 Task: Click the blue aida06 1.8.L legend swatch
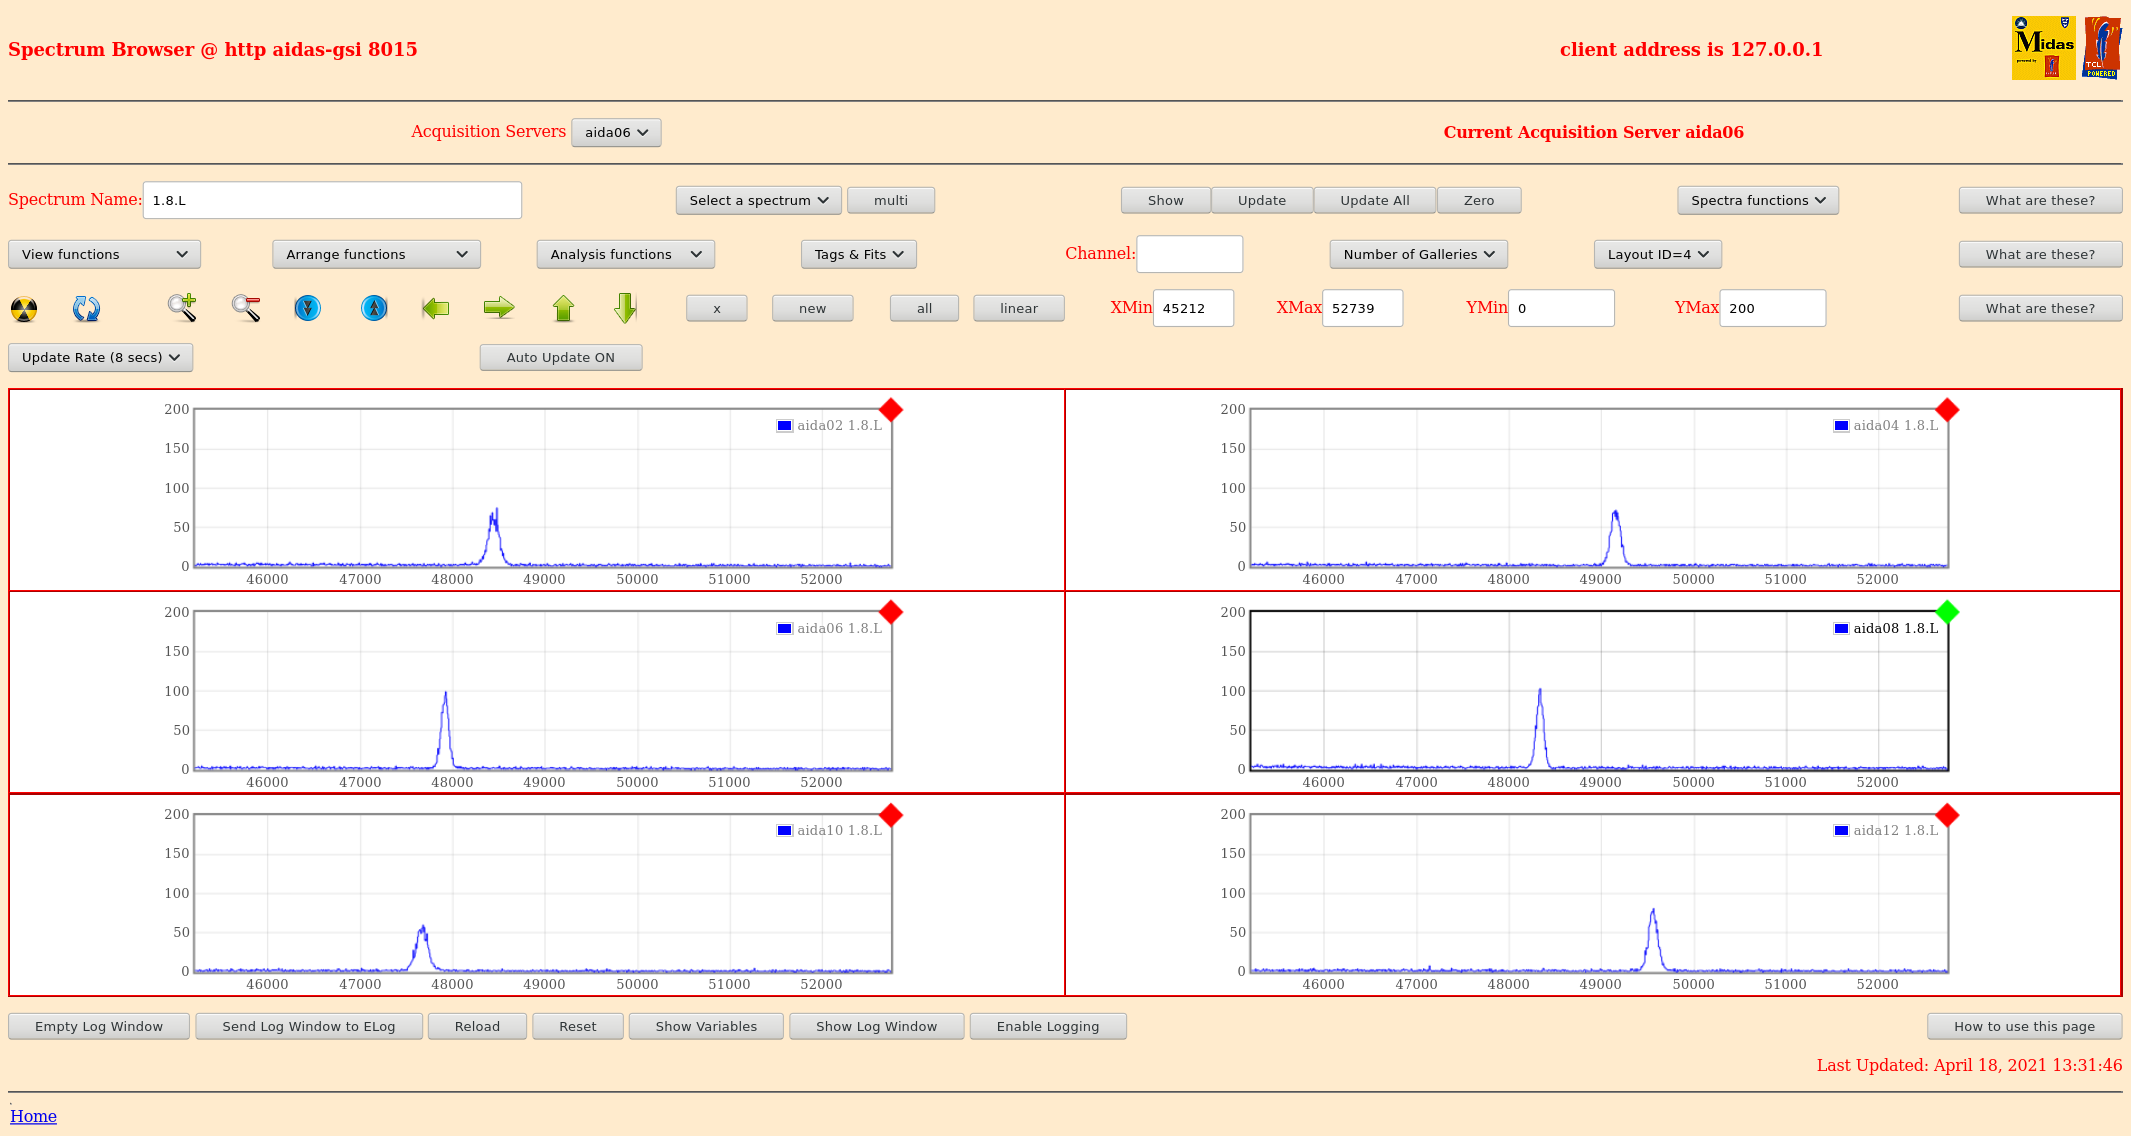(785, 628)
